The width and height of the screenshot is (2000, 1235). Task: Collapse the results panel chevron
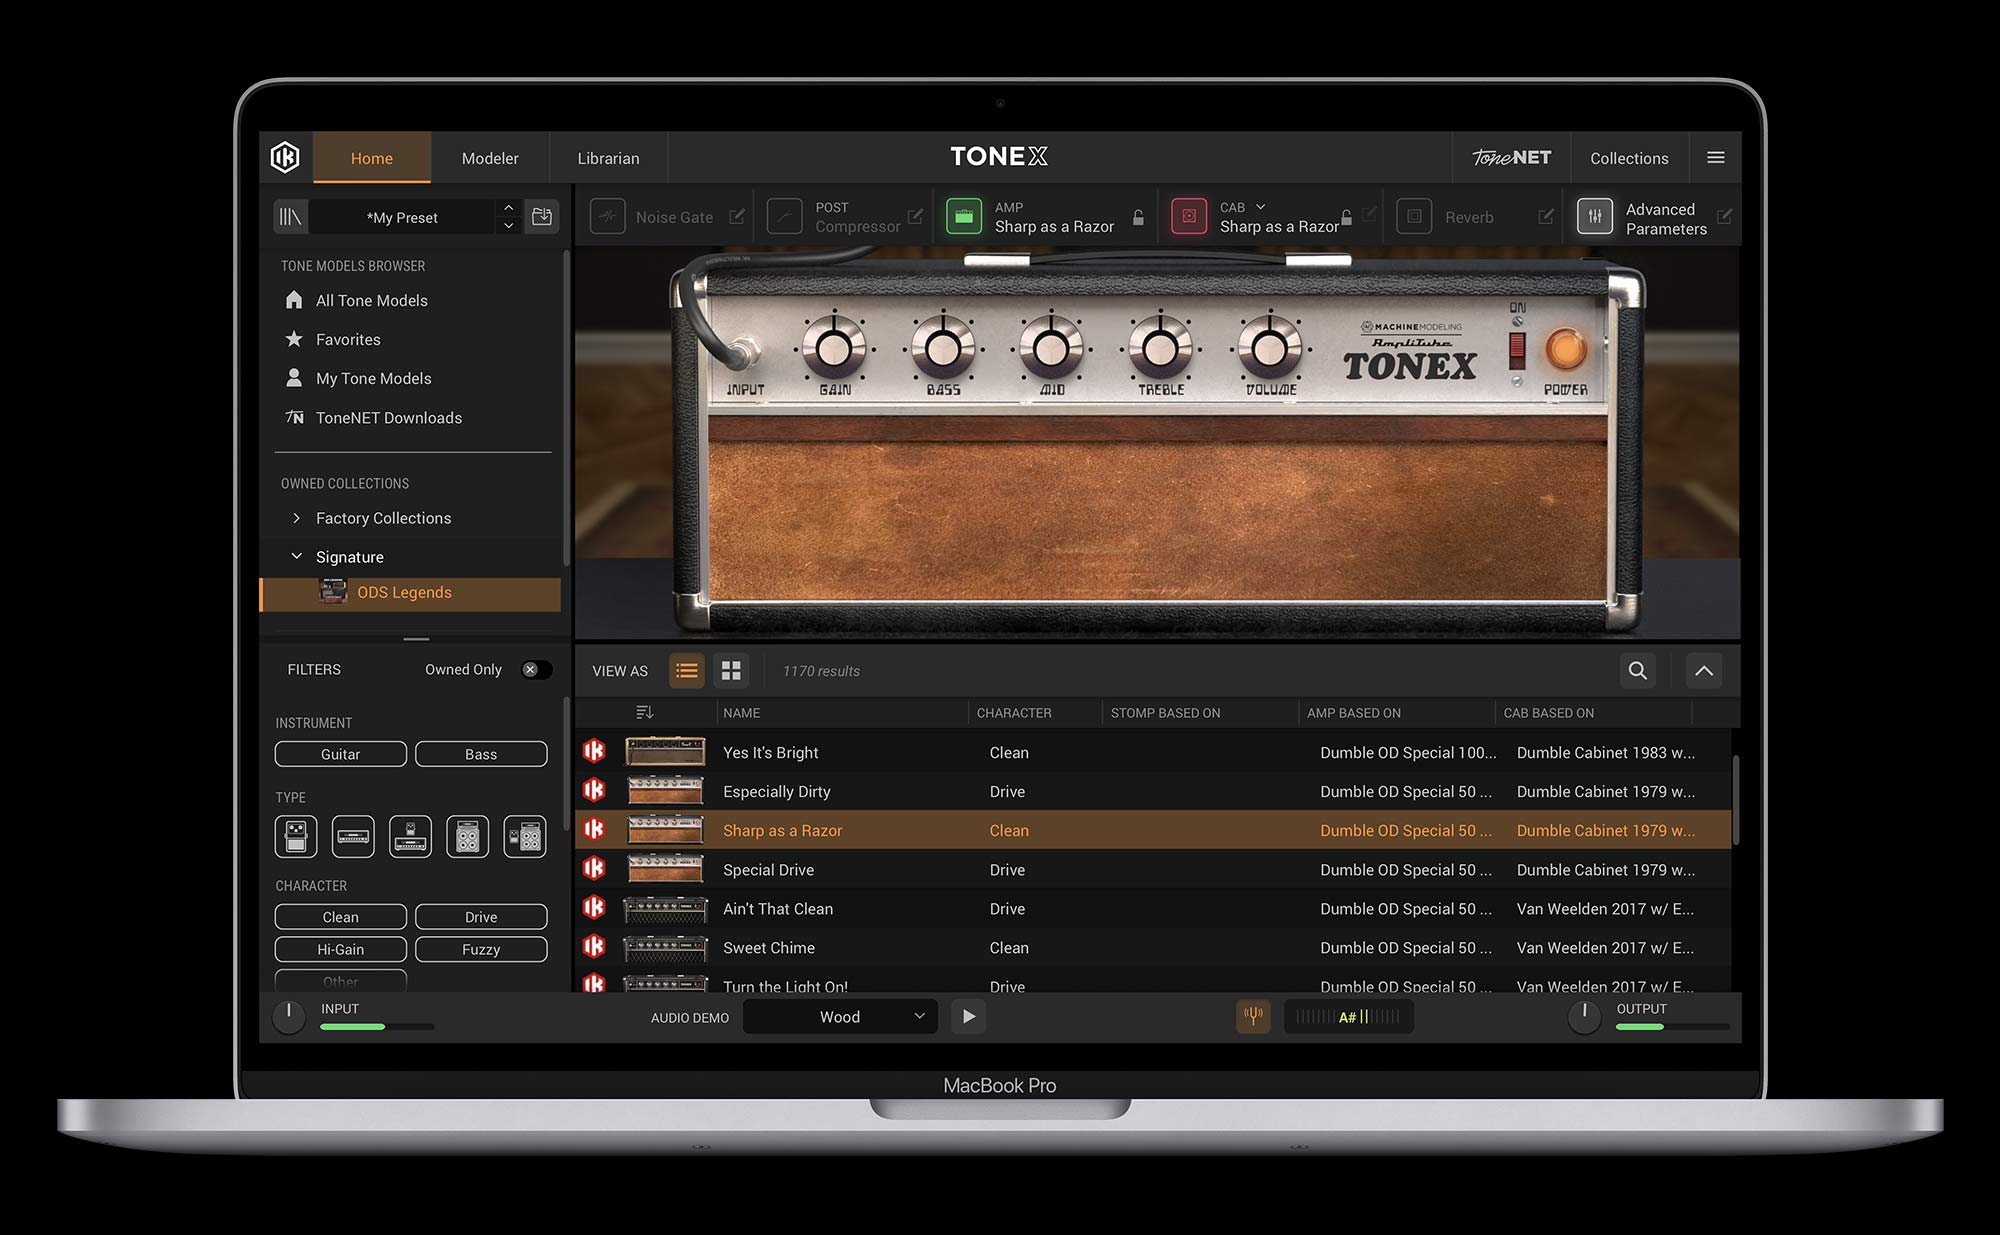pyautogui.click(x=1704, y=671)
